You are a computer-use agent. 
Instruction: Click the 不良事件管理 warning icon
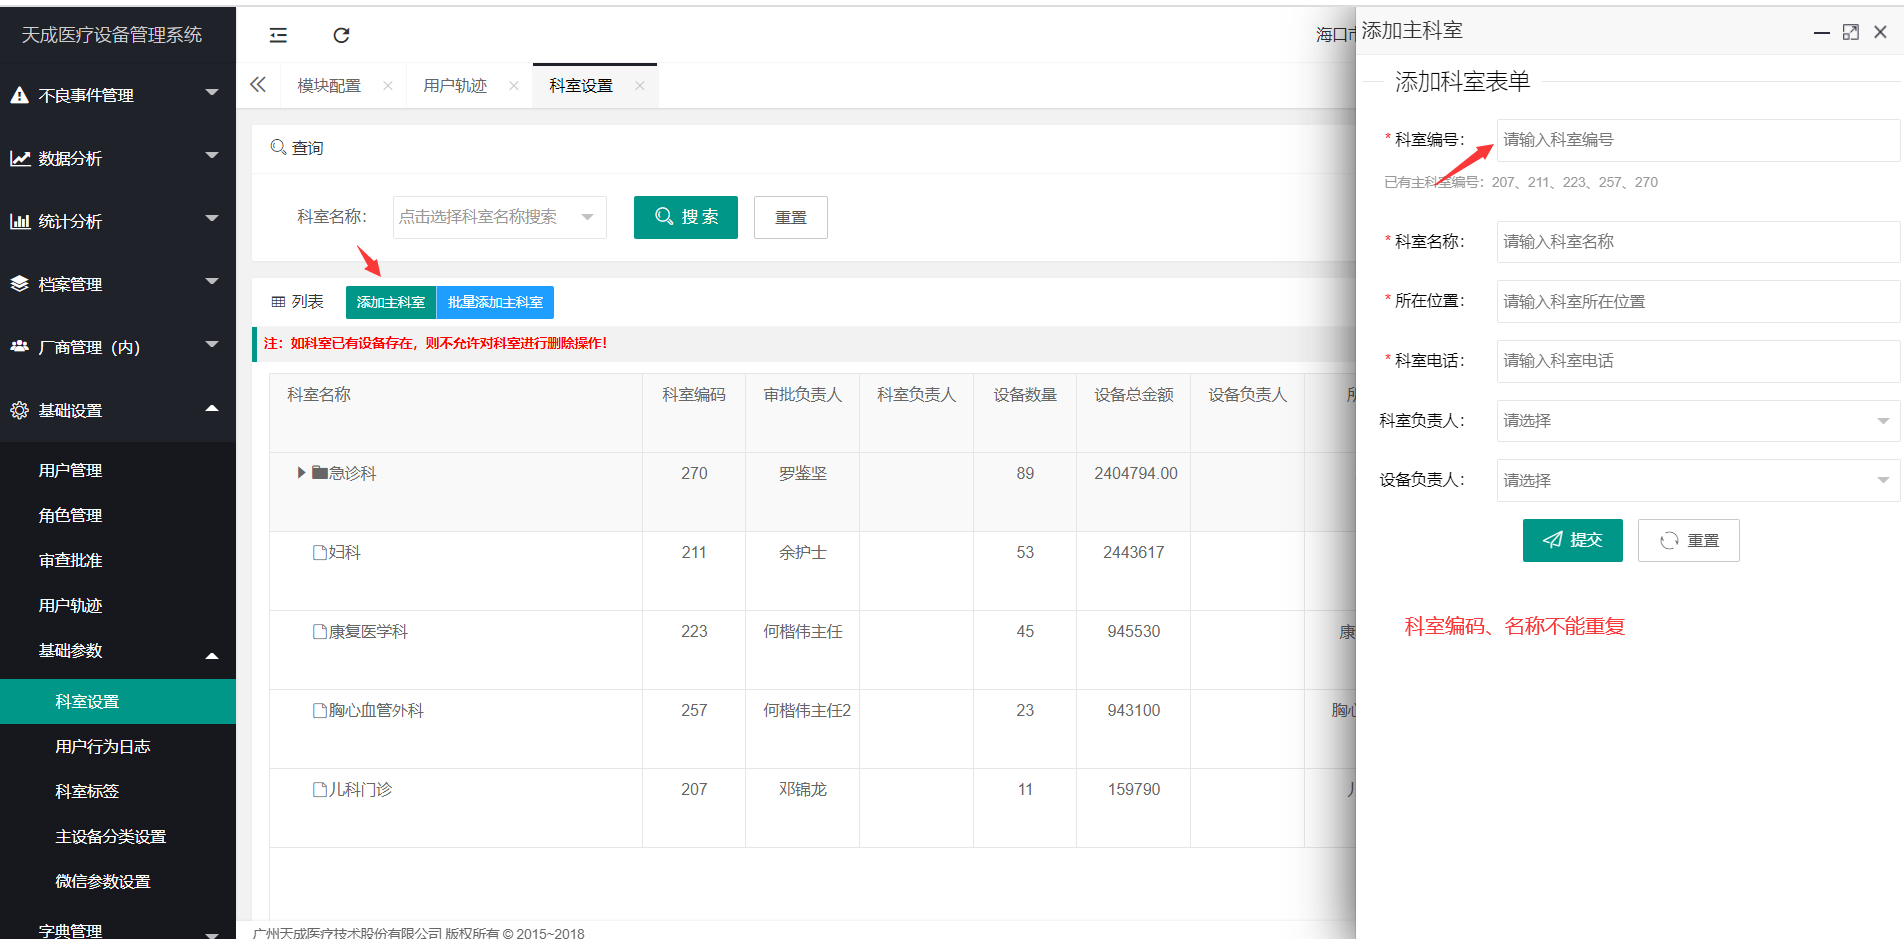19,95
